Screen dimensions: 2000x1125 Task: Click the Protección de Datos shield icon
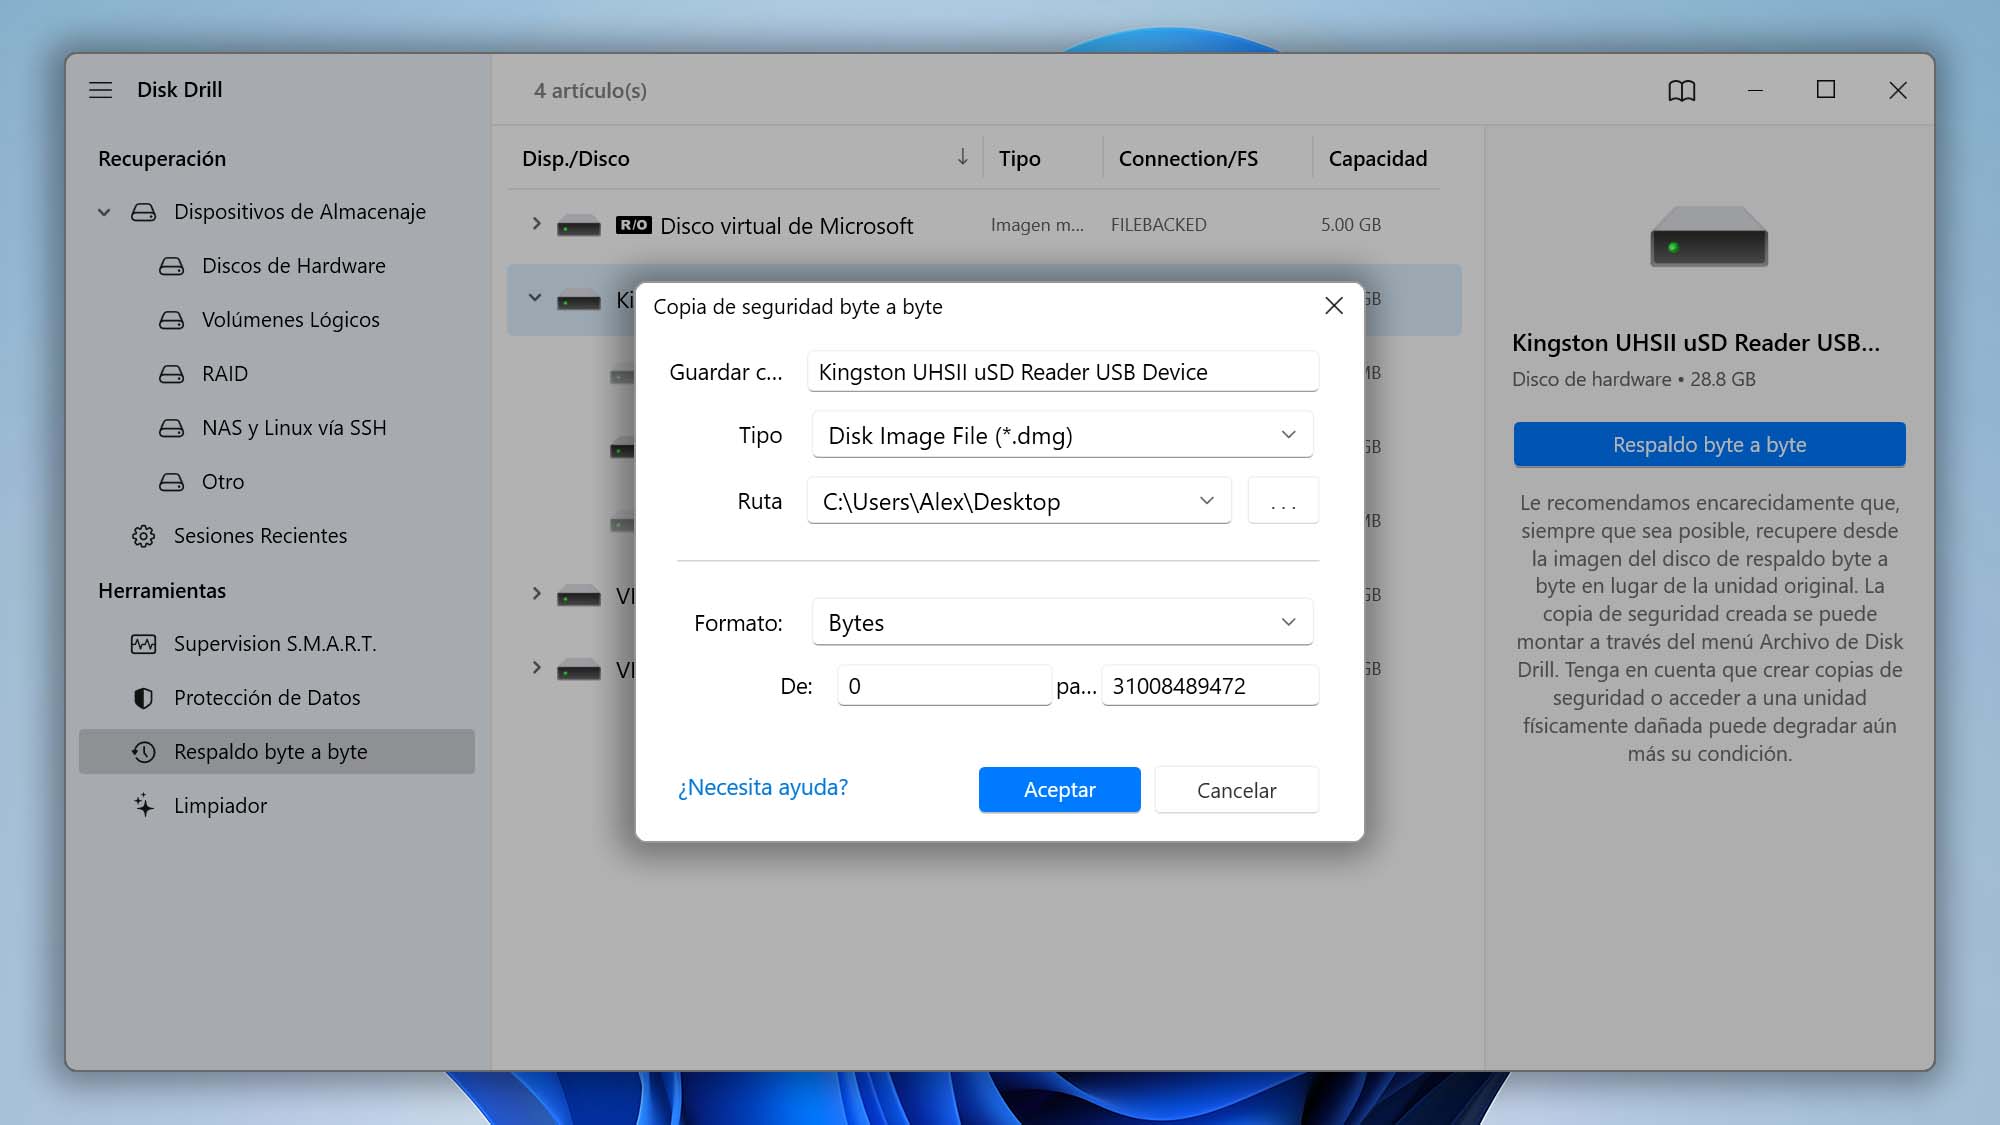click(144, 698)
